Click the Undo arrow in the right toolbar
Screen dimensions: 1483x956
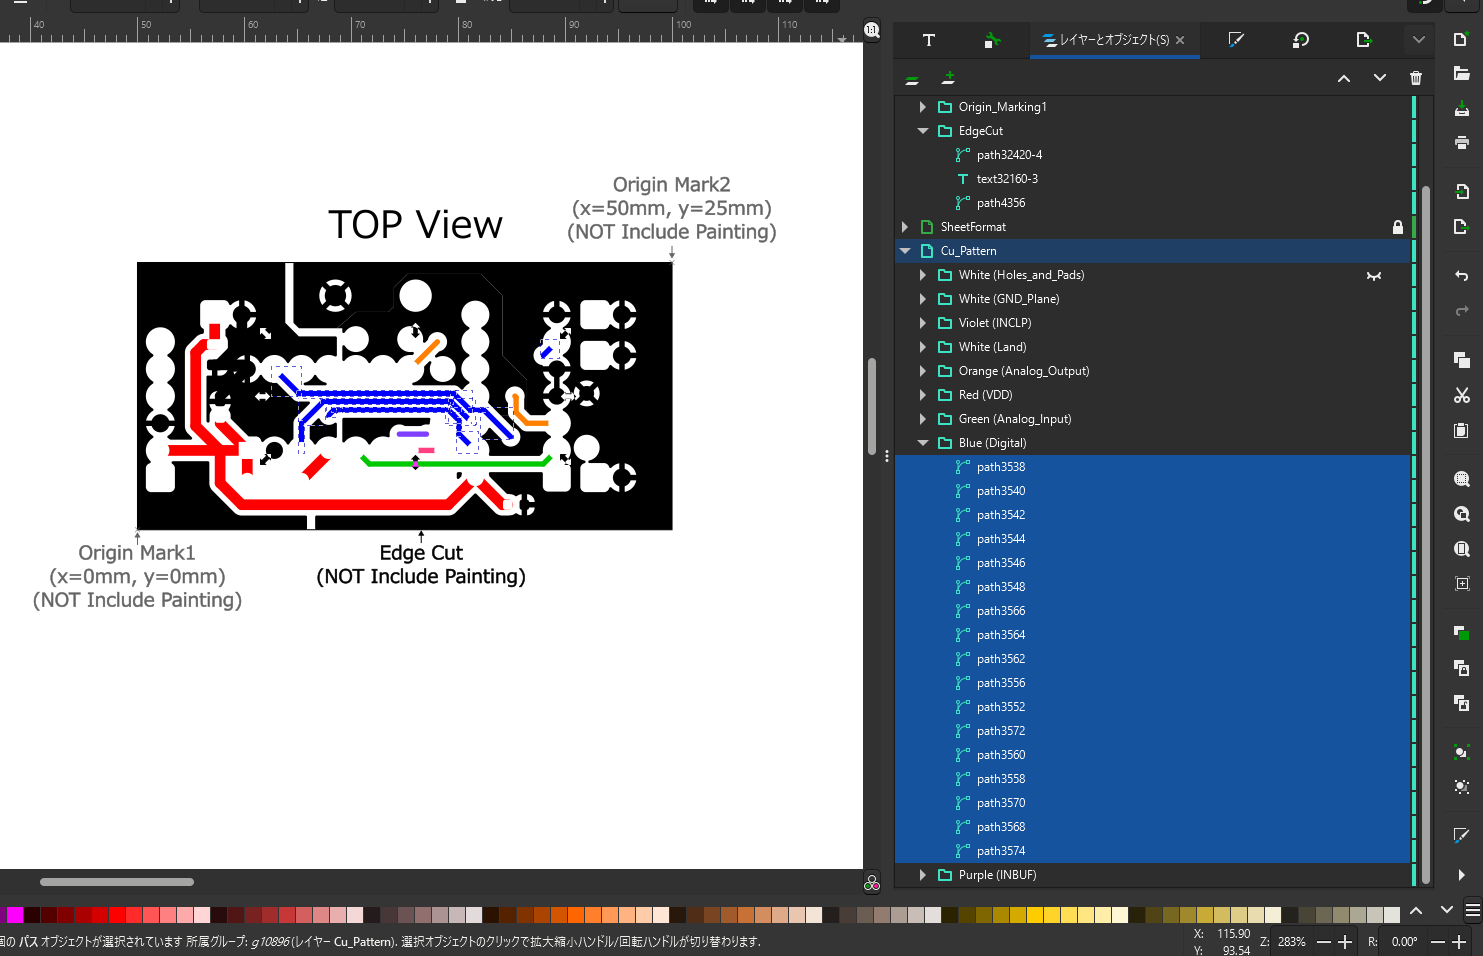coord(1461,275)
